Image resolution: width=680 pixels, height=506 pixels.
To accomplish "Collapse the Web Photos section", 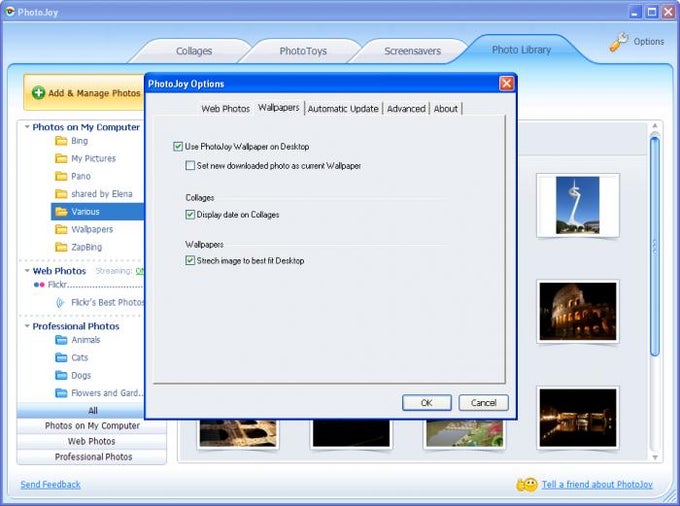I will [27, 271].
